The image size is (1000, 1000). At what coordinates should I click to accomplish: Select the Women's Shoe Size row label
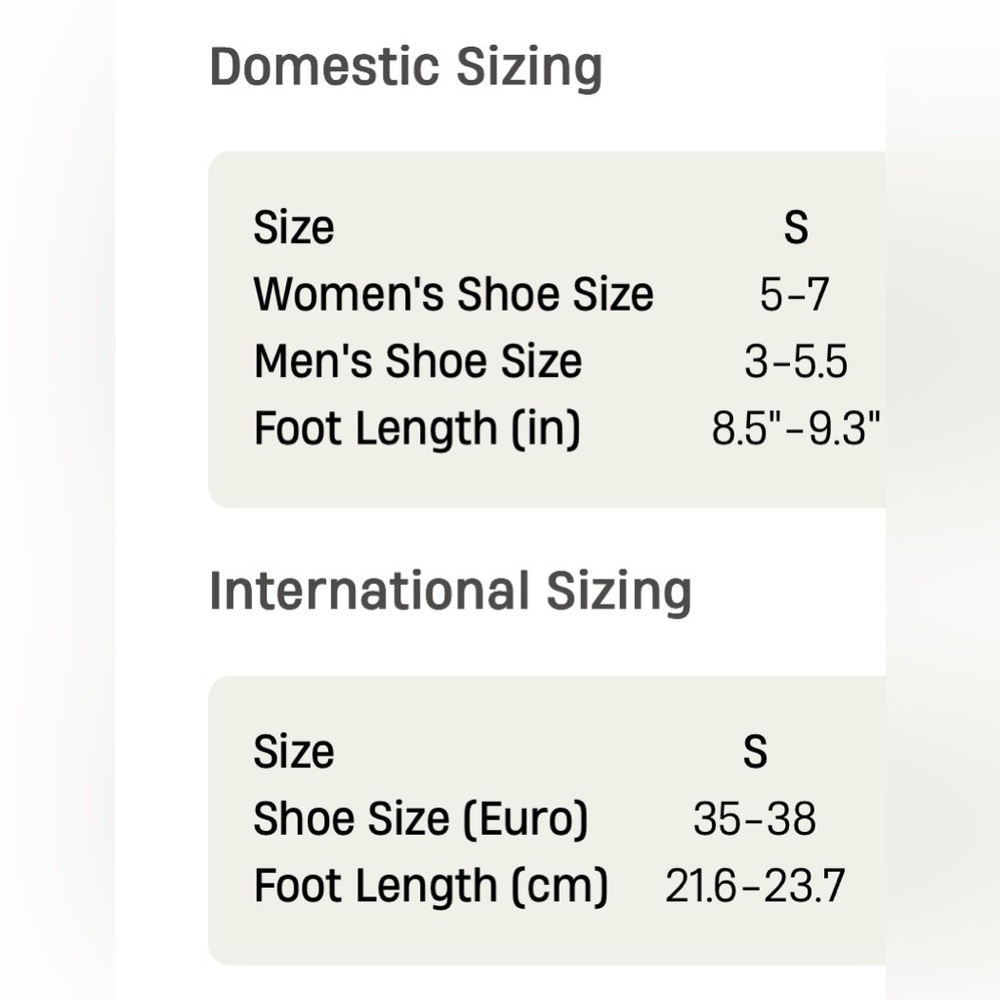pyautogui.click(x=453, y=294)
